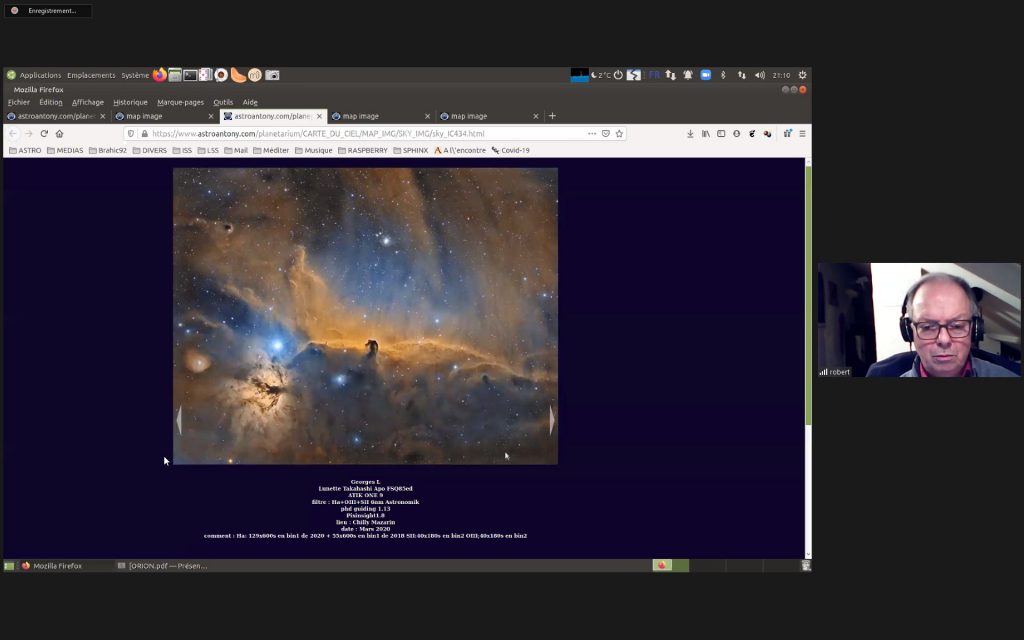Expand the Méditer bookmarks folder
The width and height of the screenshot is (1024, 640).
tap(271, 150)
